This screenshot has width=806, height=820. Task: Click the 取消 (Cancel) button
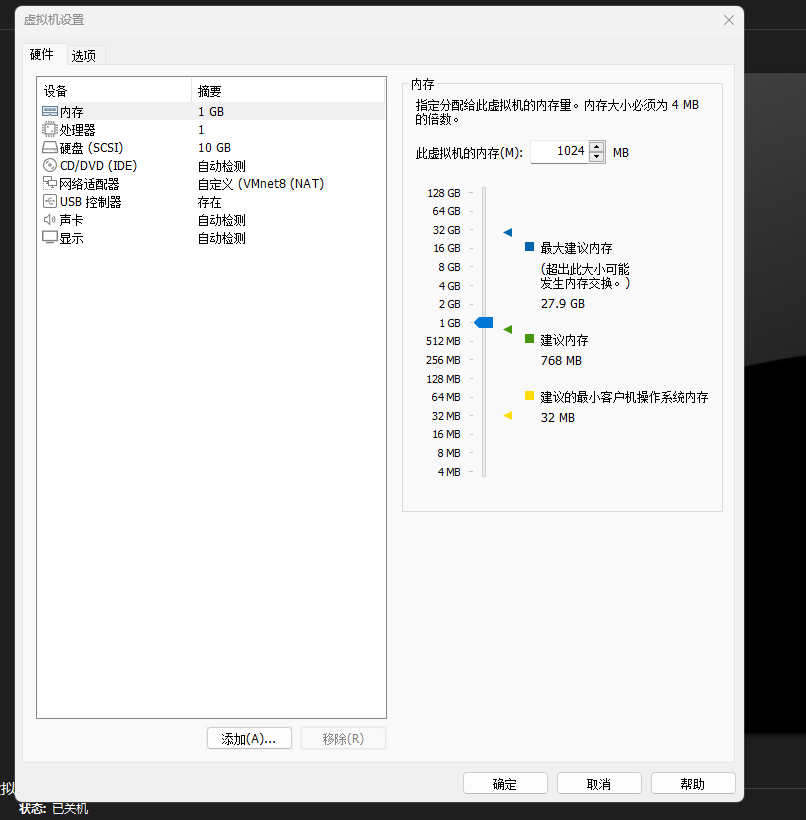(599, 783)
